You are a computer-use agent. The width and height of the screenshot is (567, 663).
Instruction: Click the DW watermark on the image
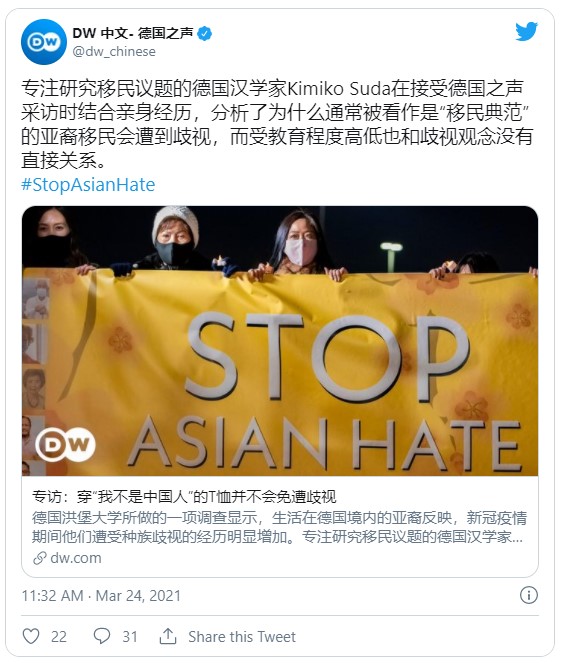click(66, 444)
